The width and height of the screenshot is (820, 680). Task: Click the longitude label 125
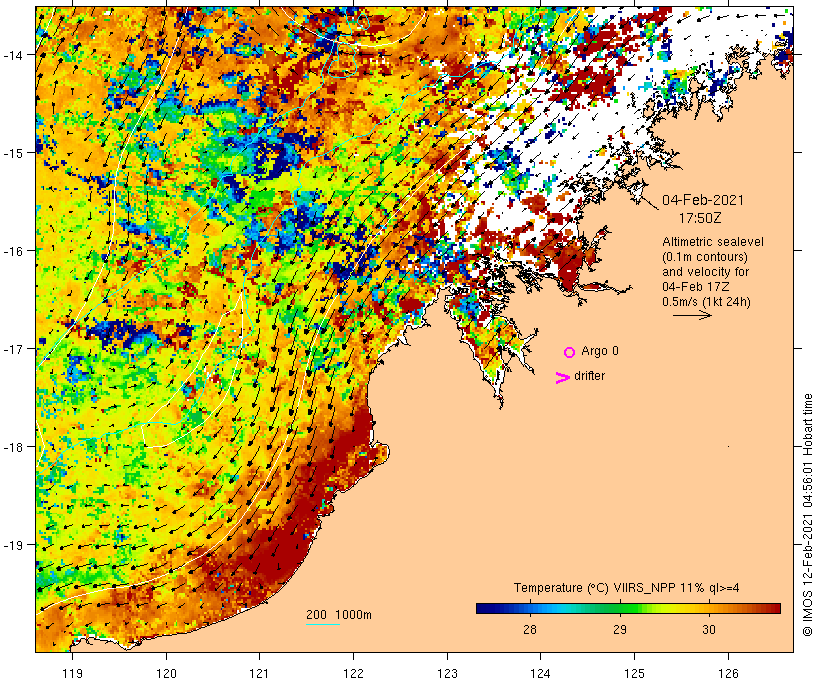point(634,673)
